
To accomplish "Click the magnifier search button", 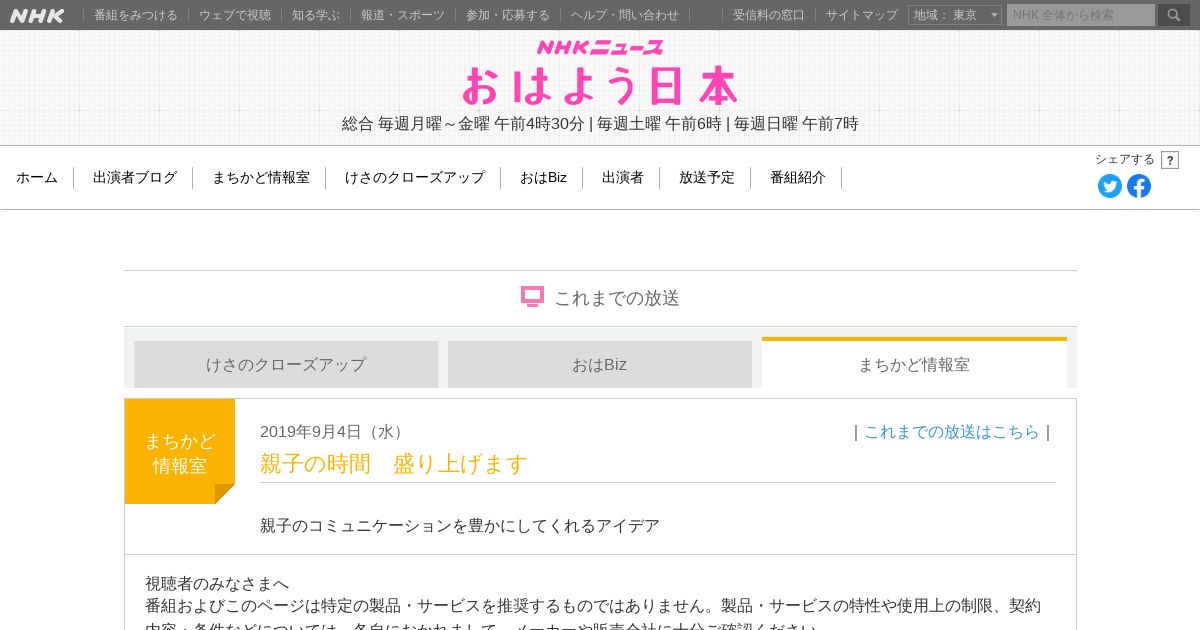I will point(1174,15).
